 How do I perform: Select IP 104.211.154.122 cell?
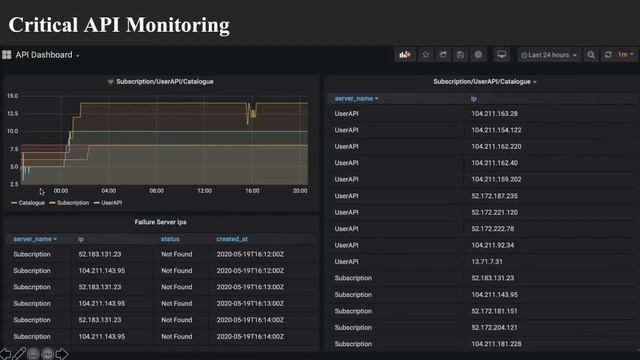496,130
